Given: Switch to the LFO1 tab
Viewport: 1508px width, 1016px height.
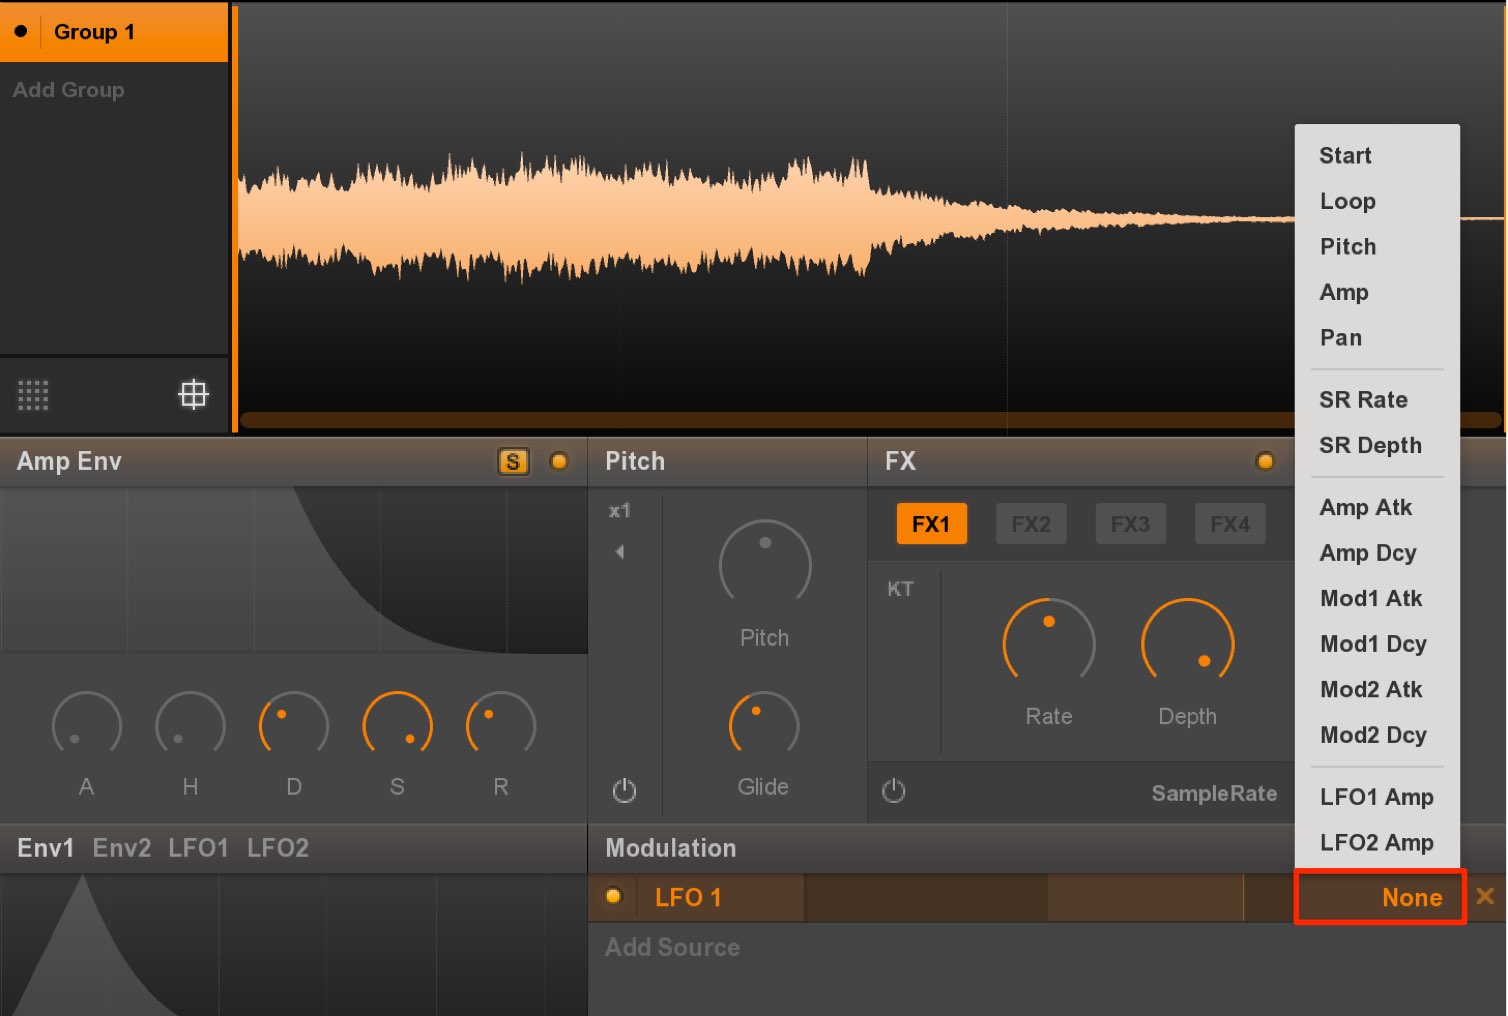Looking at the screenshot, I should (198, 848).
